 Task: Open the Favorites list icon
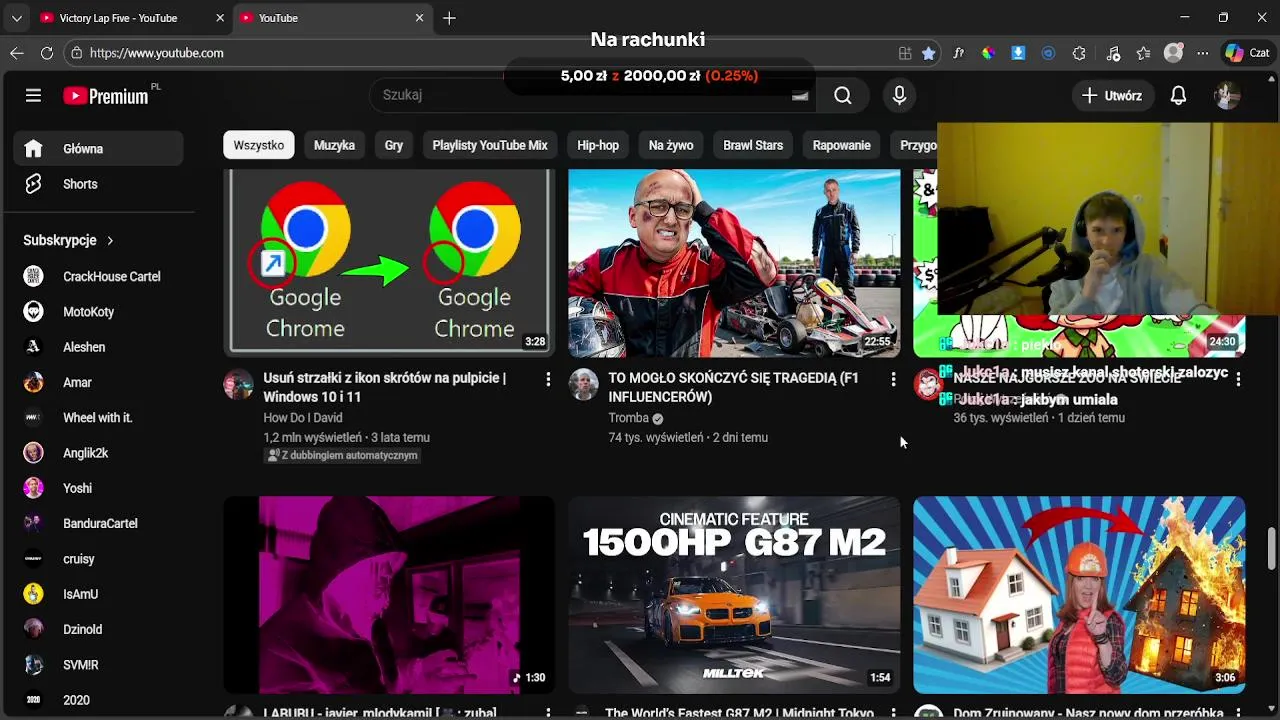click(1144, 53)
